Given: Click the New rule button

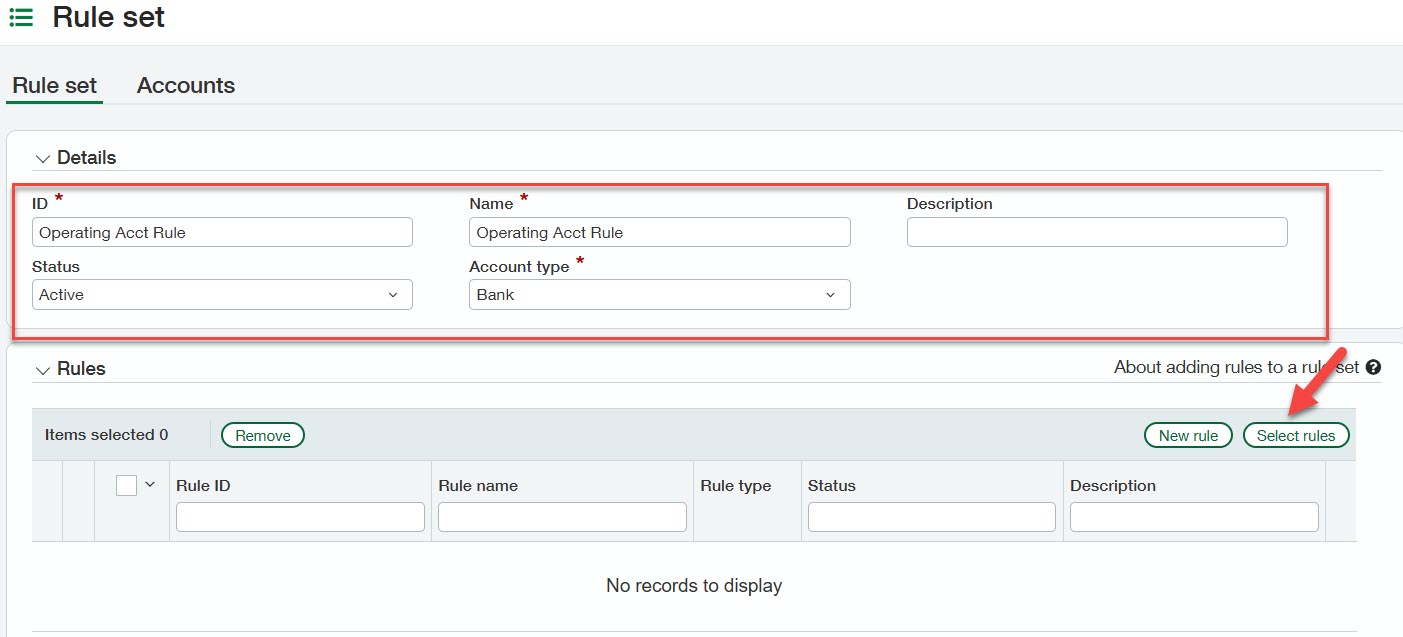Looking at the screenshot, I should click(1188, 434).
